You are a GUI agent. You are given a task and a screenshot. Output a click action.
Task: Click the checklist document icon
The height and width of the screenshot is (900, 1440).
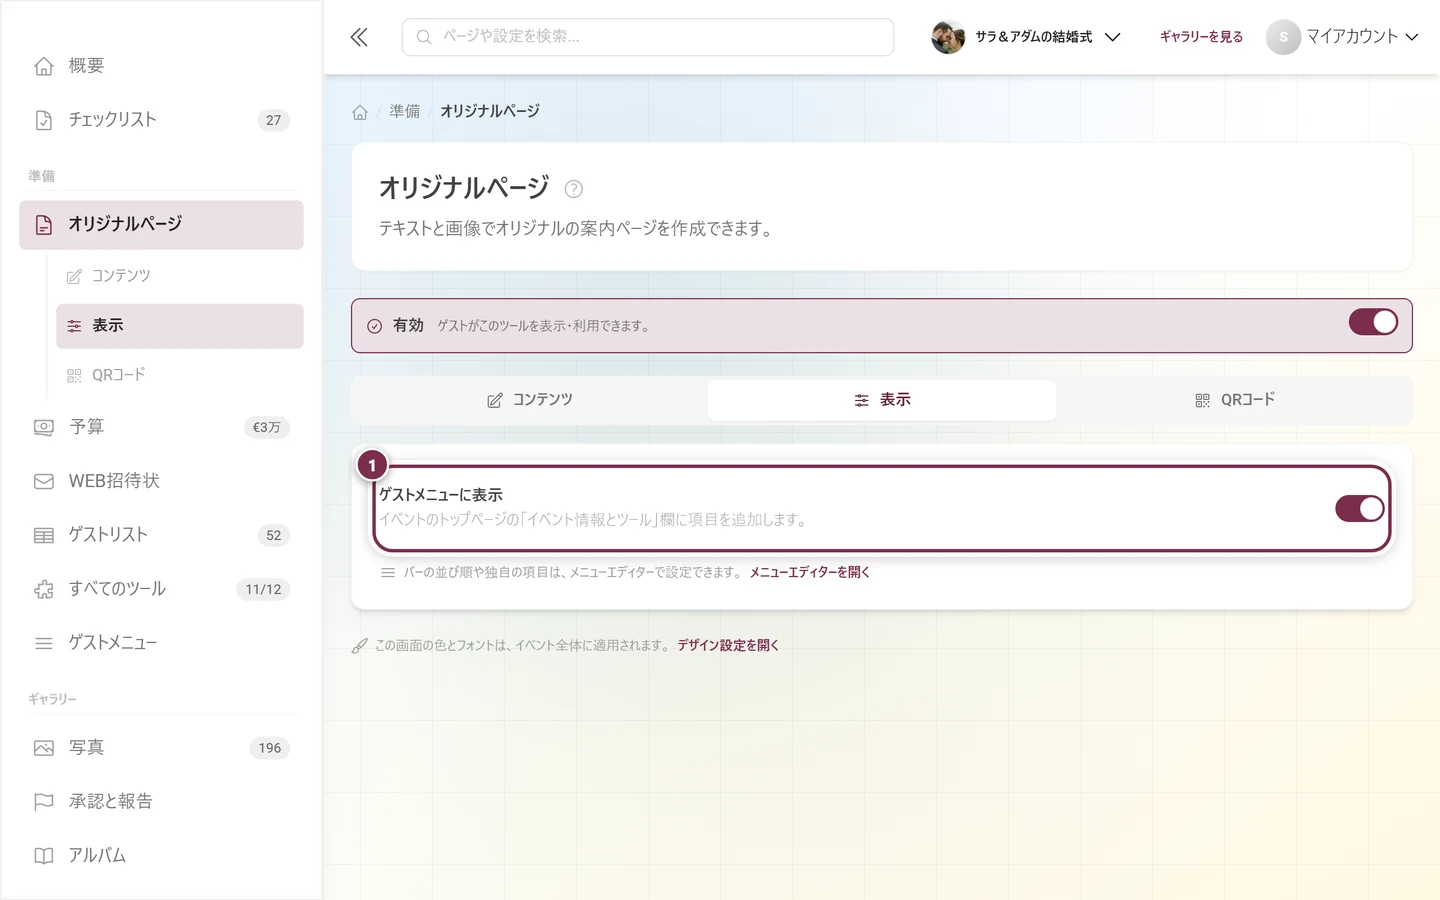click(44, 120)
